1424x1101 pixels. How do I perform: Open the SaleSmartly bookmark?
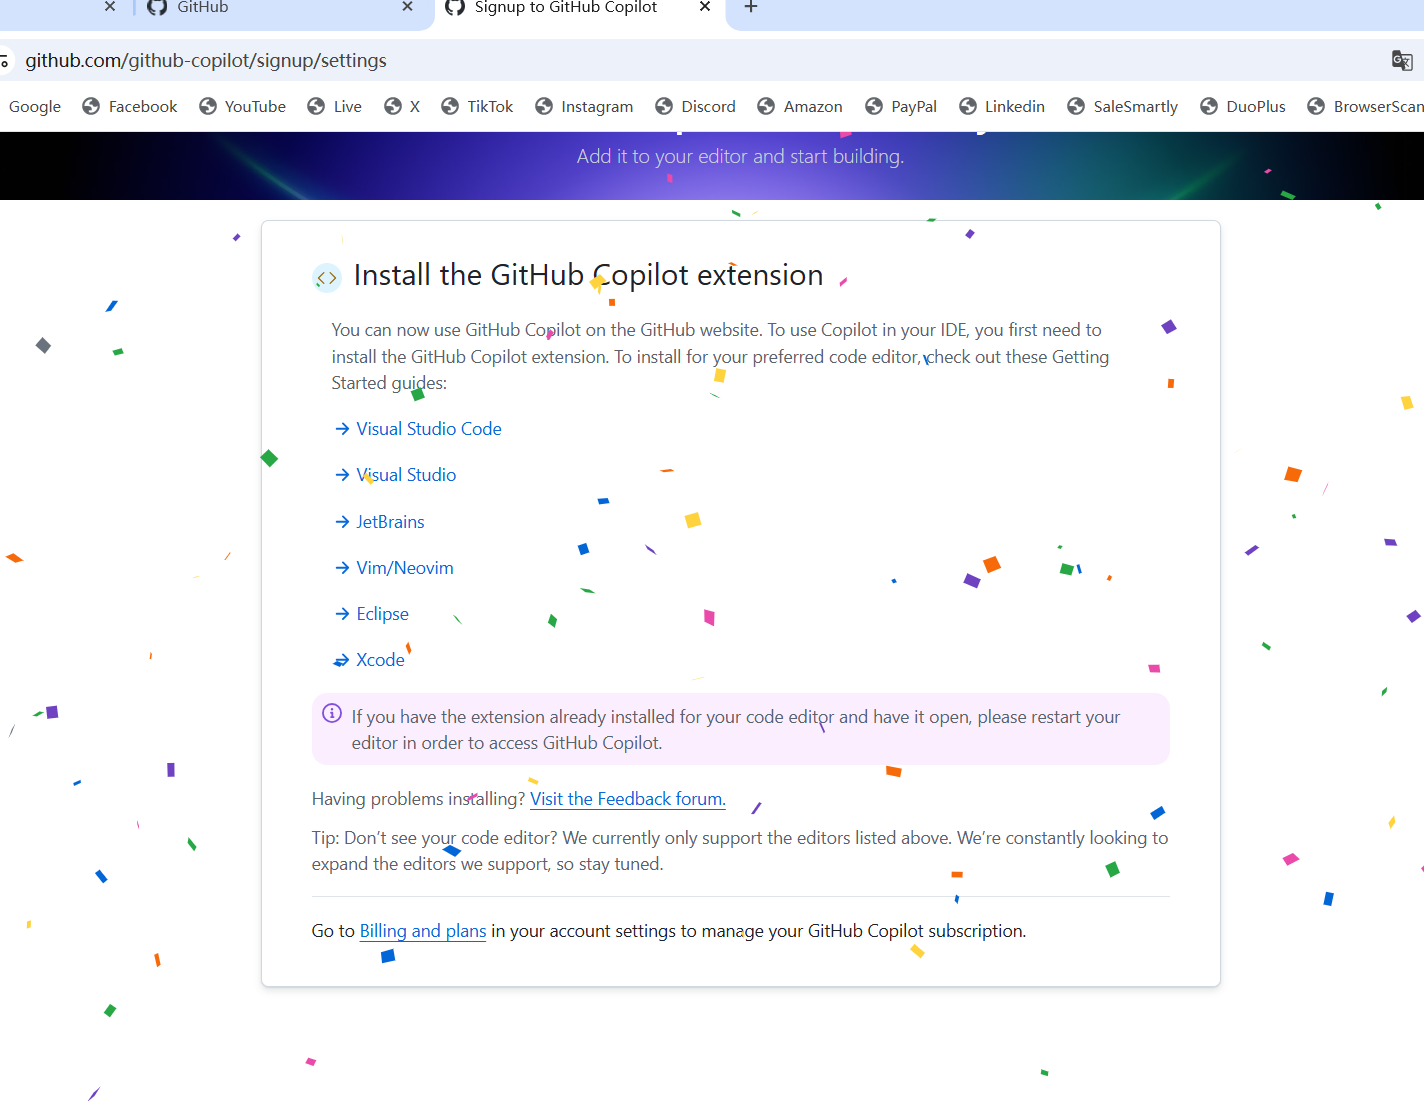(x=1123, y=107)
